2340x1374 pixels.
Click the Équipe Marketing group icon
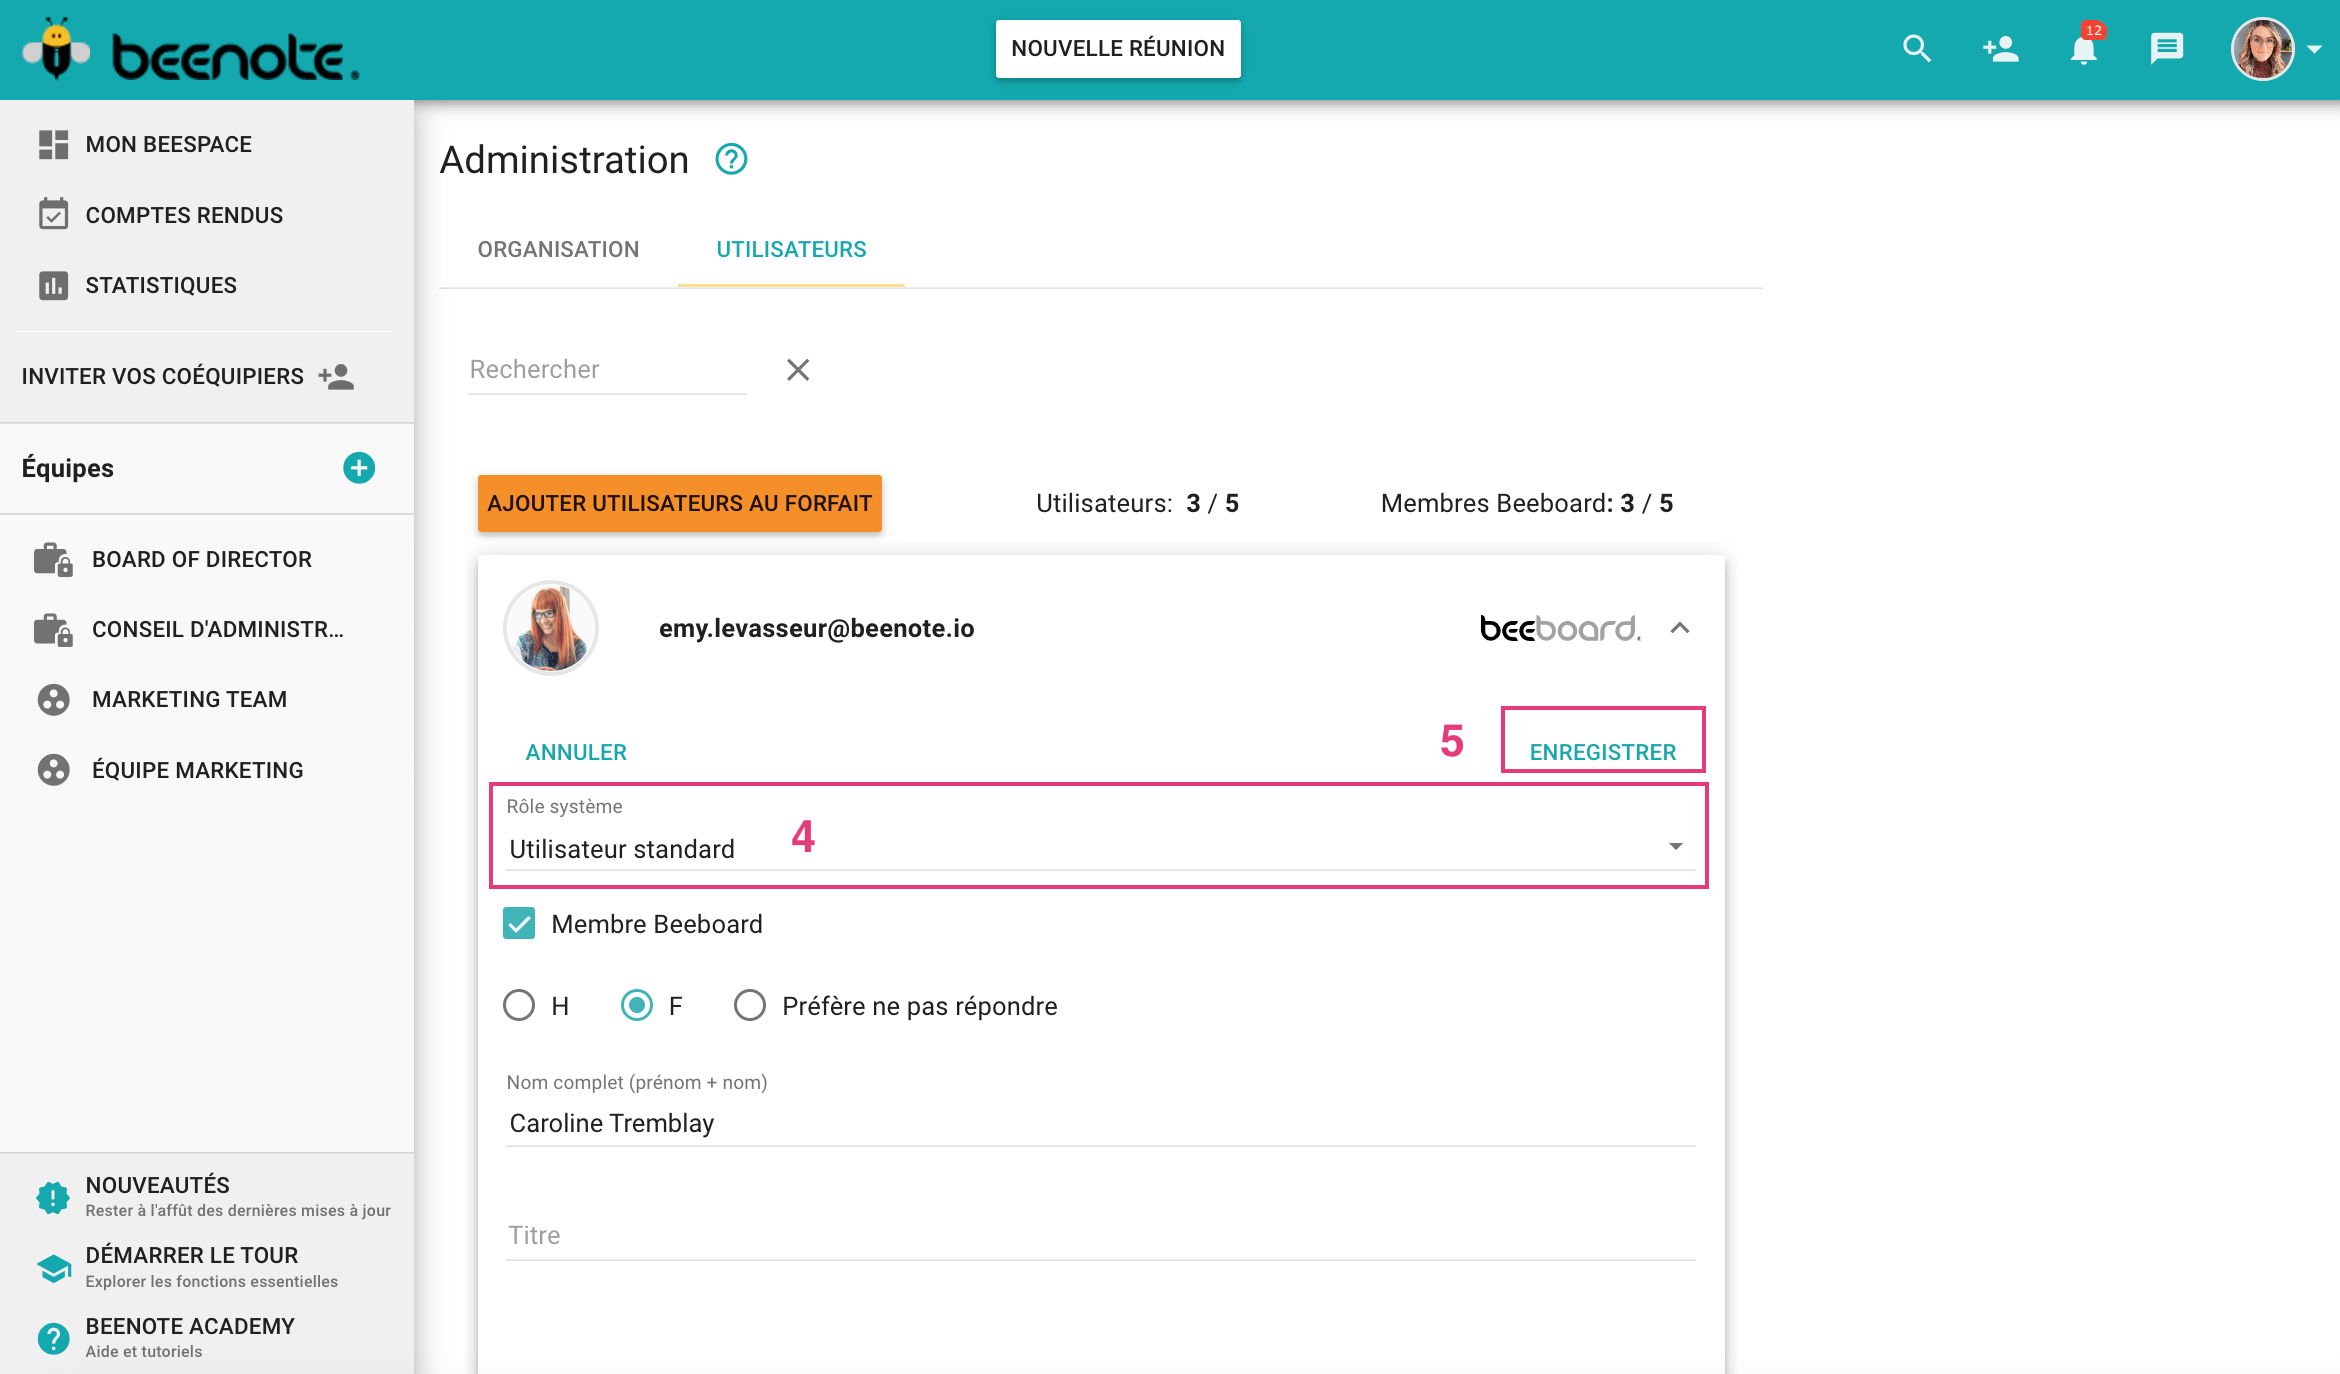[53, 769]
